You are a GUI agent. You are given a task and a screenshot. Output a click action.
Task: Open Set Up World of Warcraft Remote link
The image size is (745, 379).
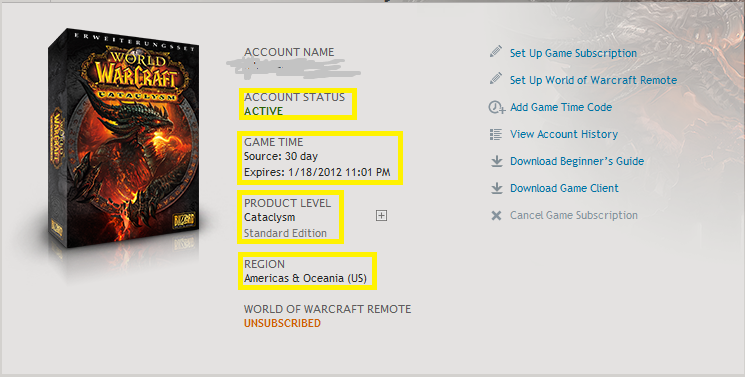pos(593,80)
